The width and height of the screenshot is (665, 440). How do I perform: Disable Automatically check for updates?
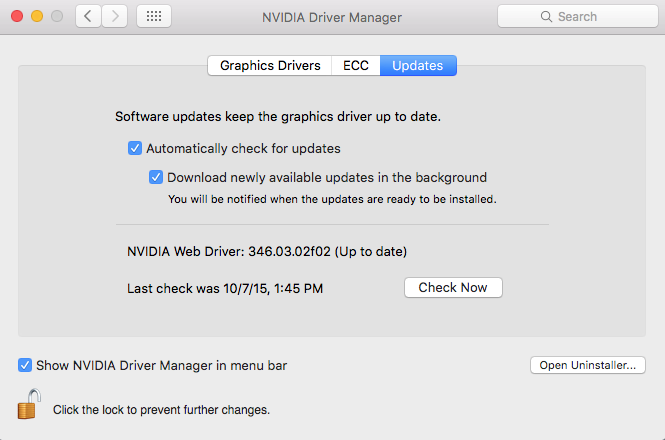tap(135, 149)
